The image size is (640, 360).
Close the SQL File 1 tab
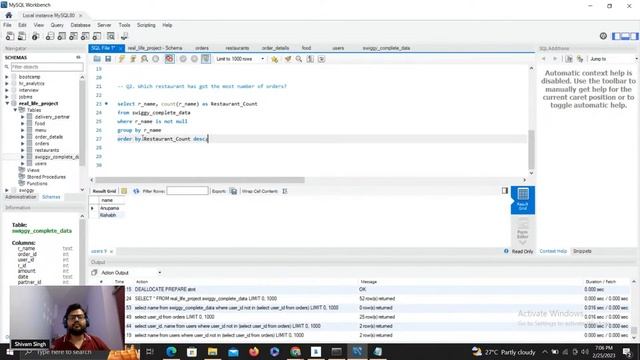121,49
